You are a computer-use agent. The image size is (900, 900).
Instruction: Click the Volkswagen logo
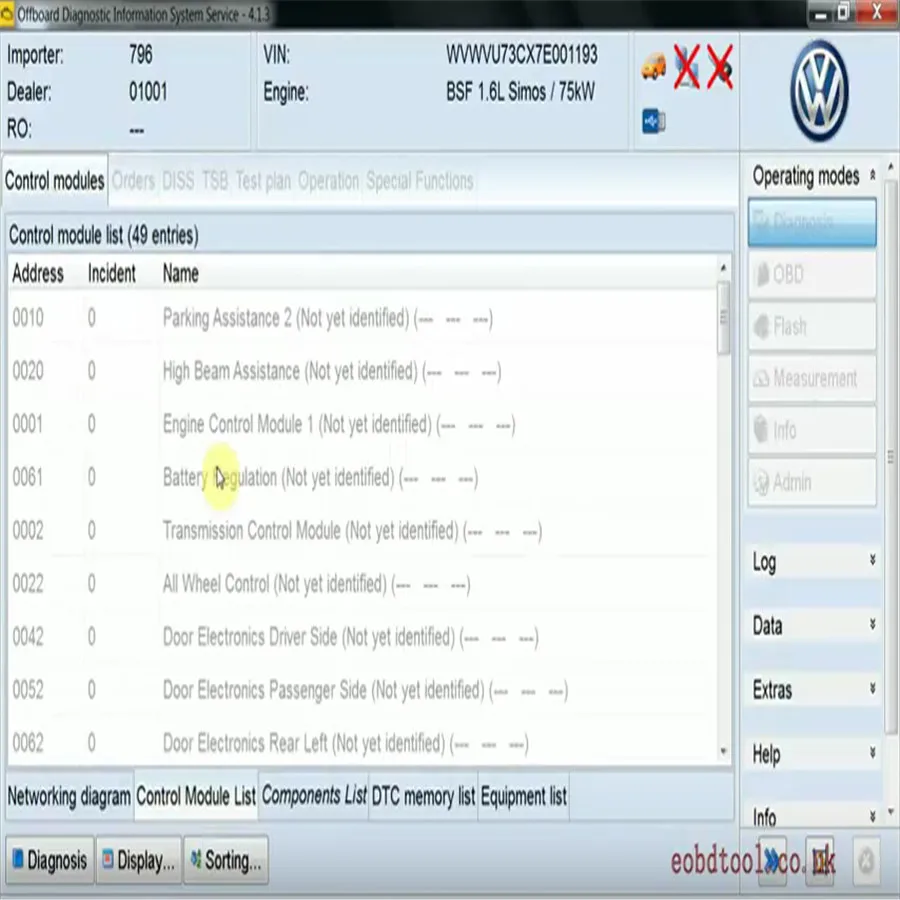[819, 91]
